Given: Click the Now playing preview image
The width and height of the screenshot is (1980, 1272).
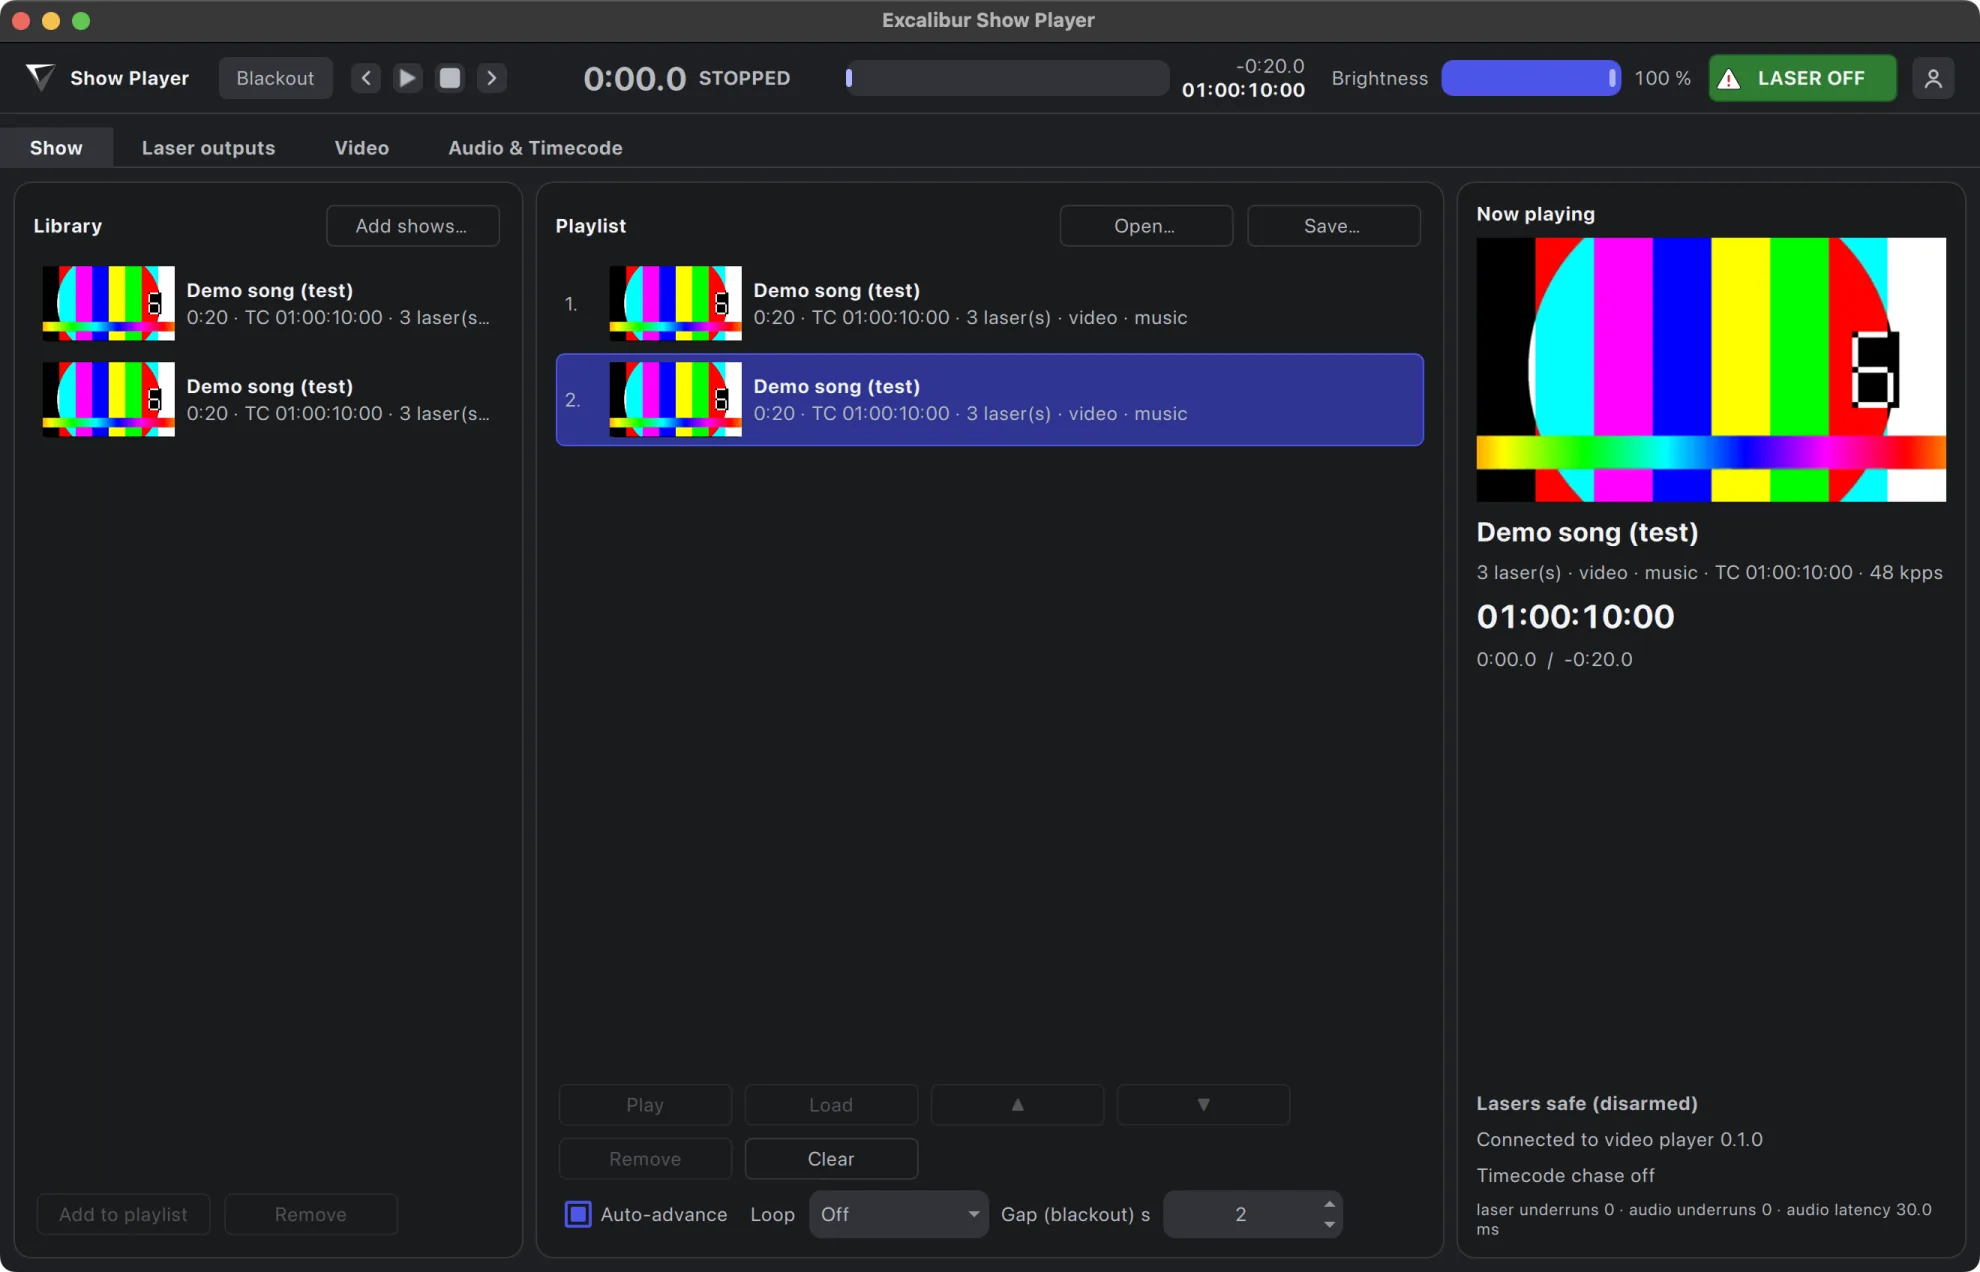Looking at the screenshot, I should pyautogui.click(x=1711, y=369).
